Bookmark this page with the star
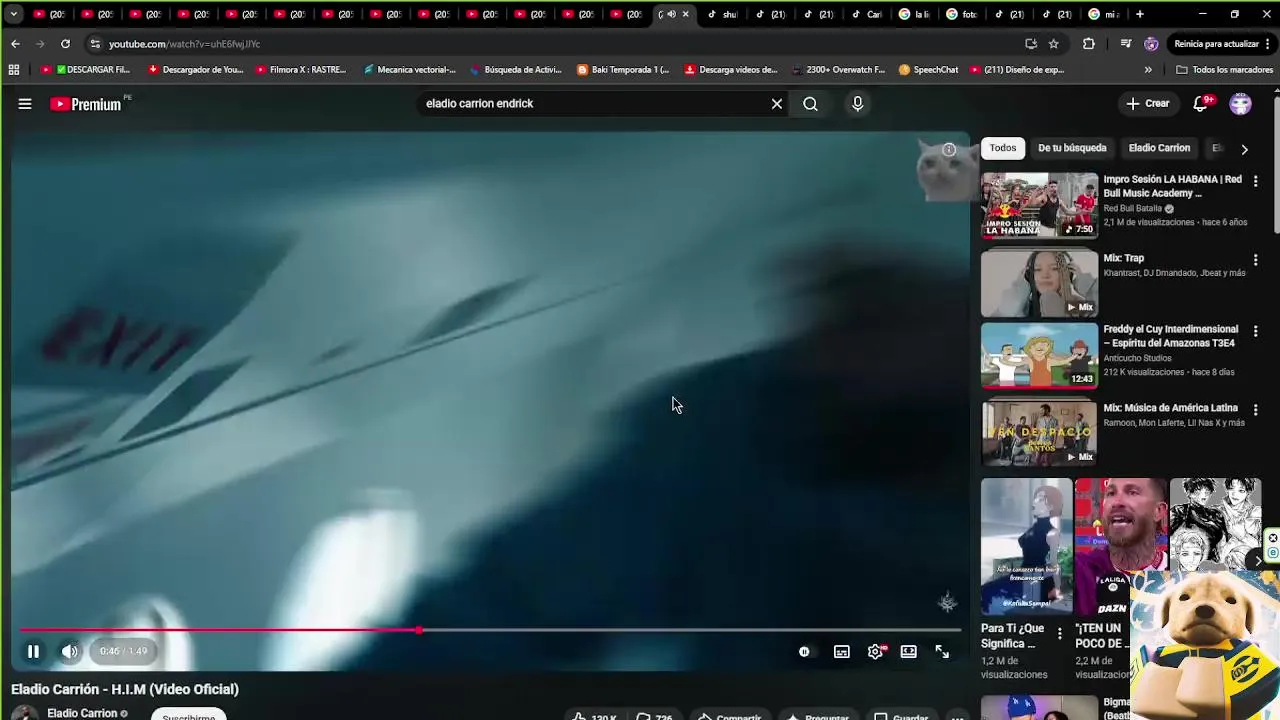 [1053, 44]
